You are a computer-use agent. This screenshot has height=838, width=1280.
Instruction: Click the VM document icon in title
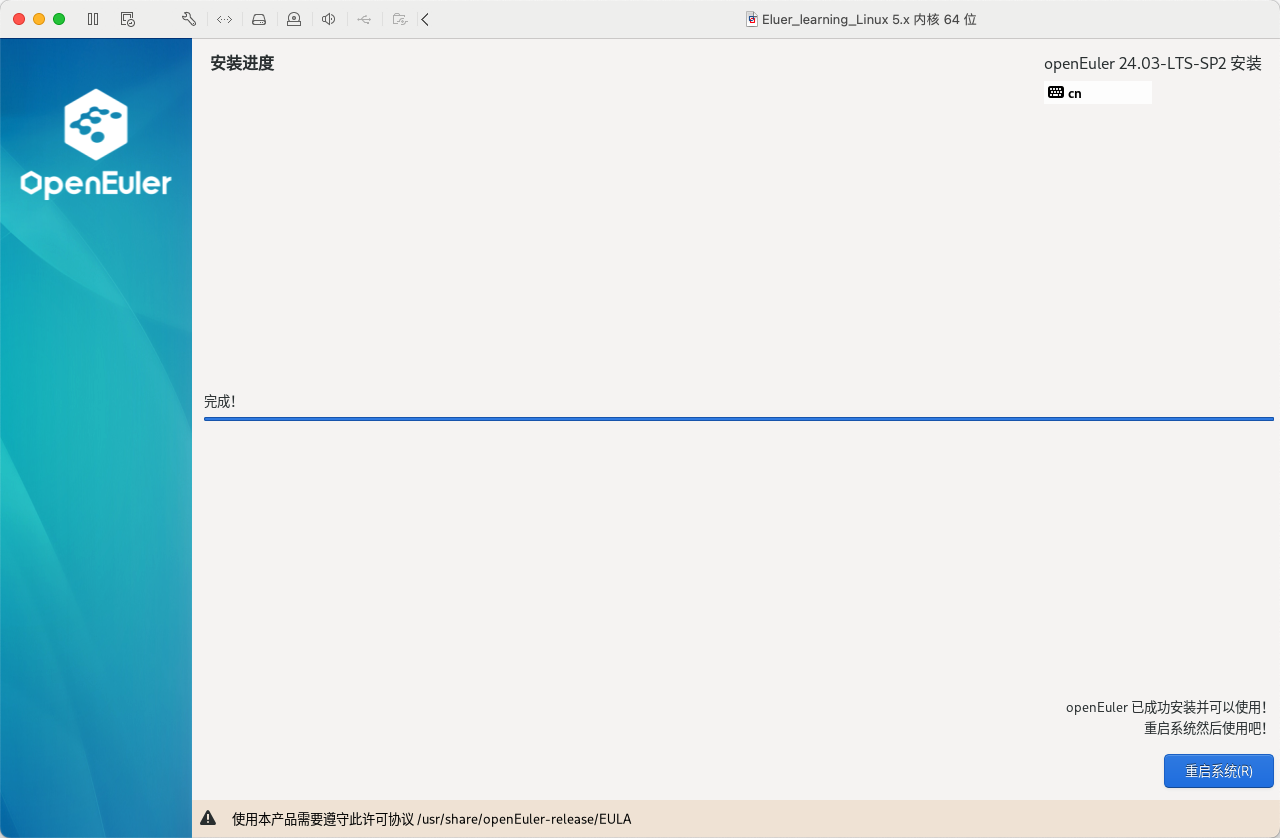(x=752, y=19)
